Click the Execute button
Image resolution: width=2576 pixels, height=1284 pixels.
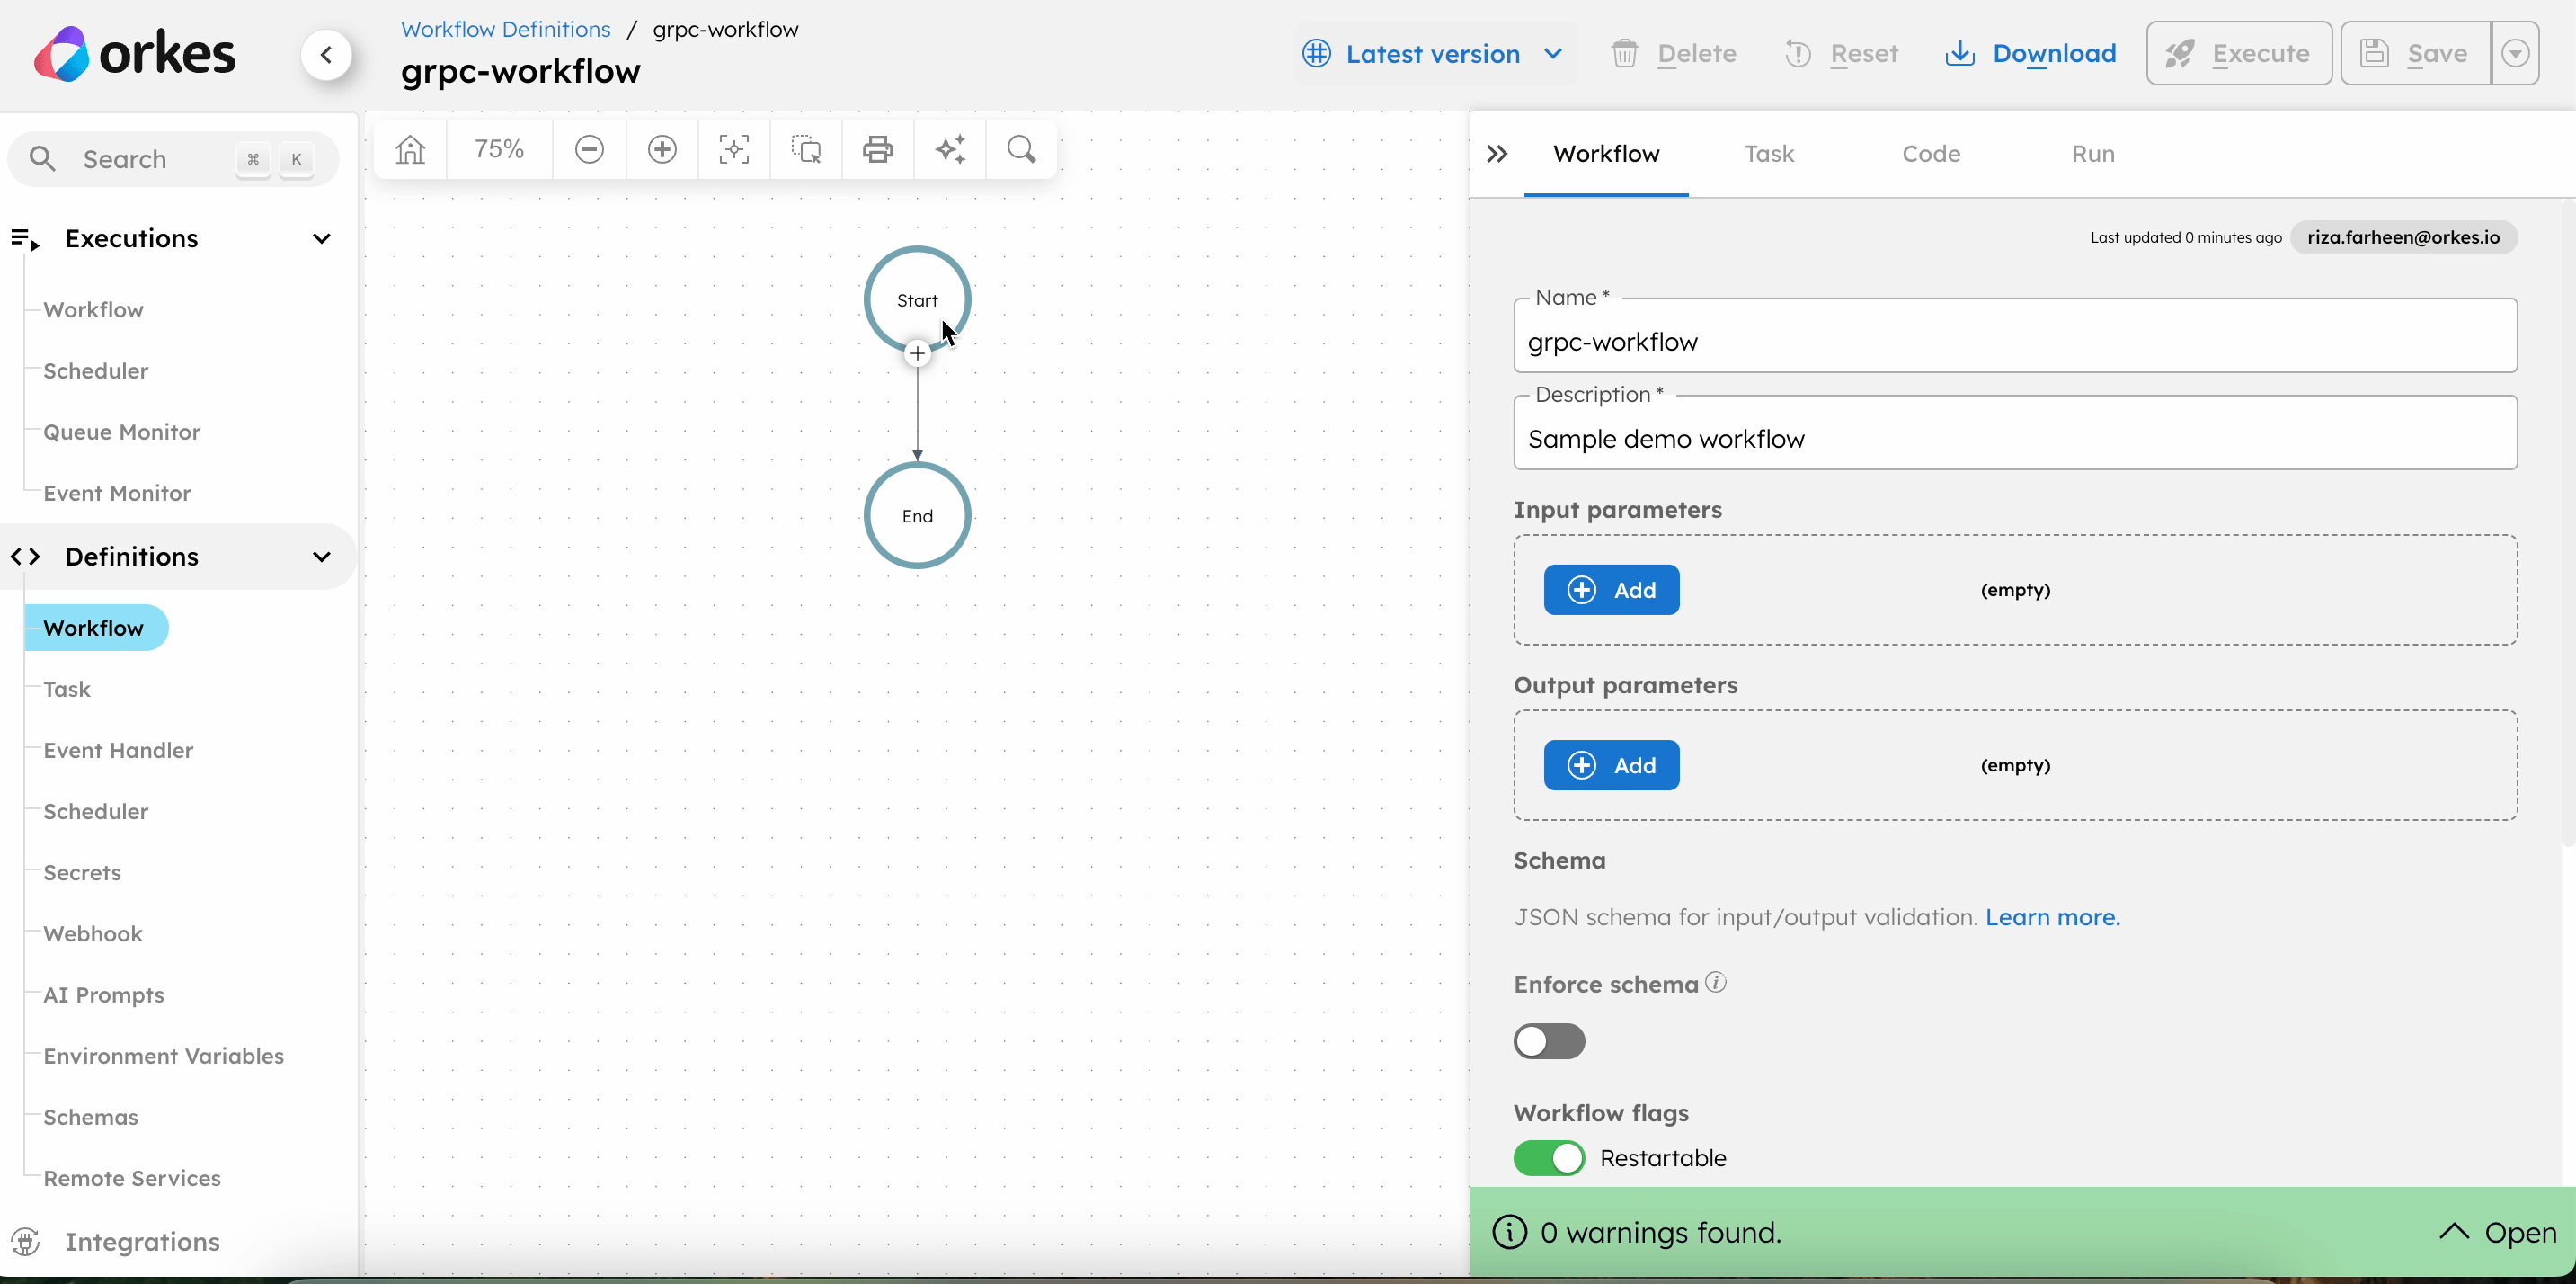(2239, 53)
